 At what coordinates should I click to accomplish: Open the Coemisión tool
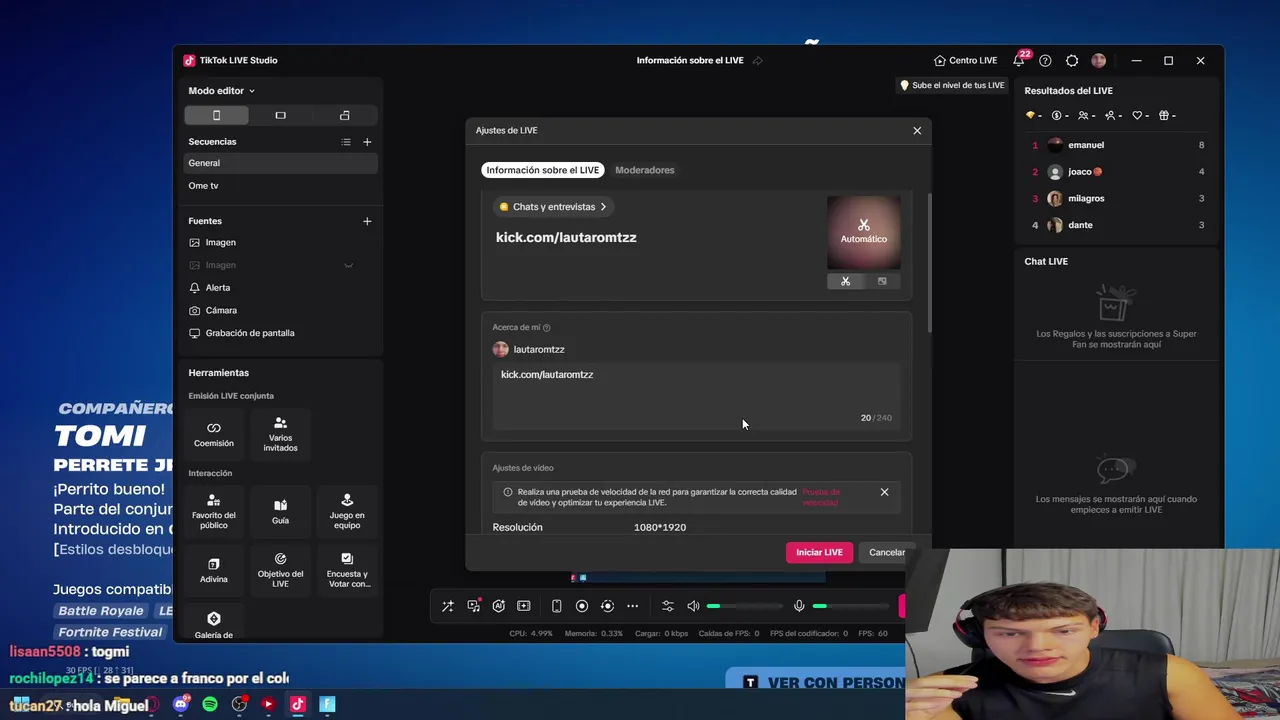[214, 434]
